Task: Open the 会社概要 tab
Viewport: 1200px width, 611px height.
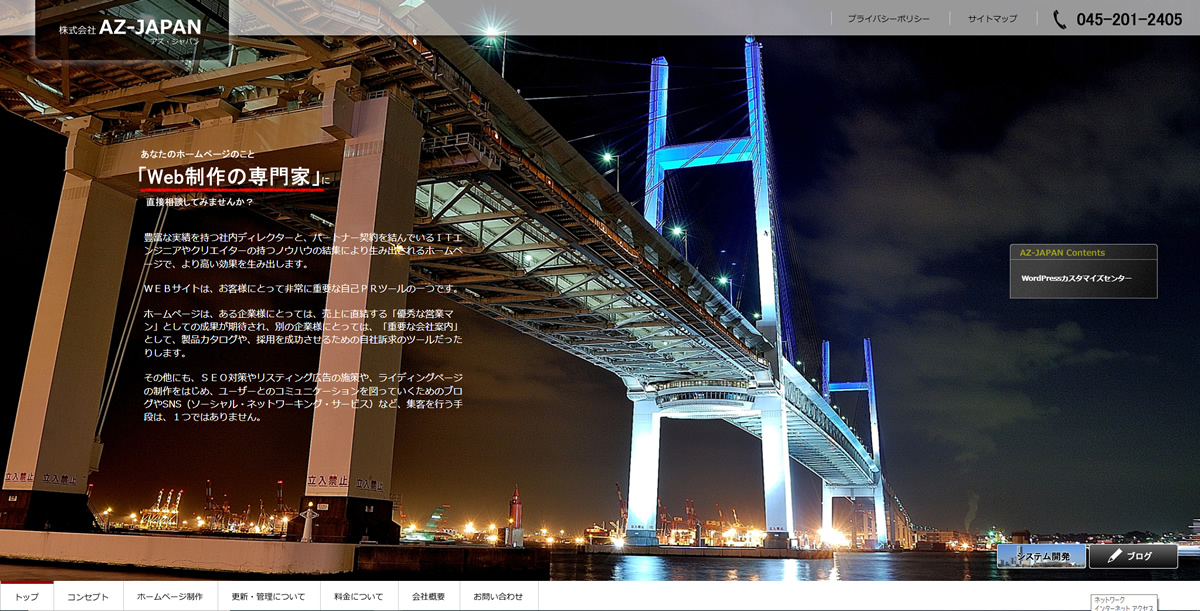Action: pos(429,596)
